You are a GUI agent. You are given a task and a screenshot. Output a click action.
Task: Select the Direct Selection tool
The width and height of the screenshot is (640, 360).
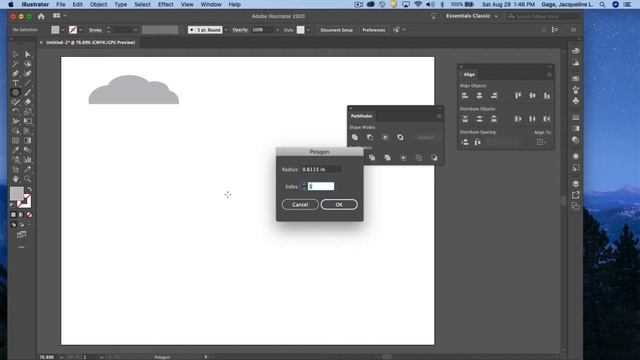[28, 54]
